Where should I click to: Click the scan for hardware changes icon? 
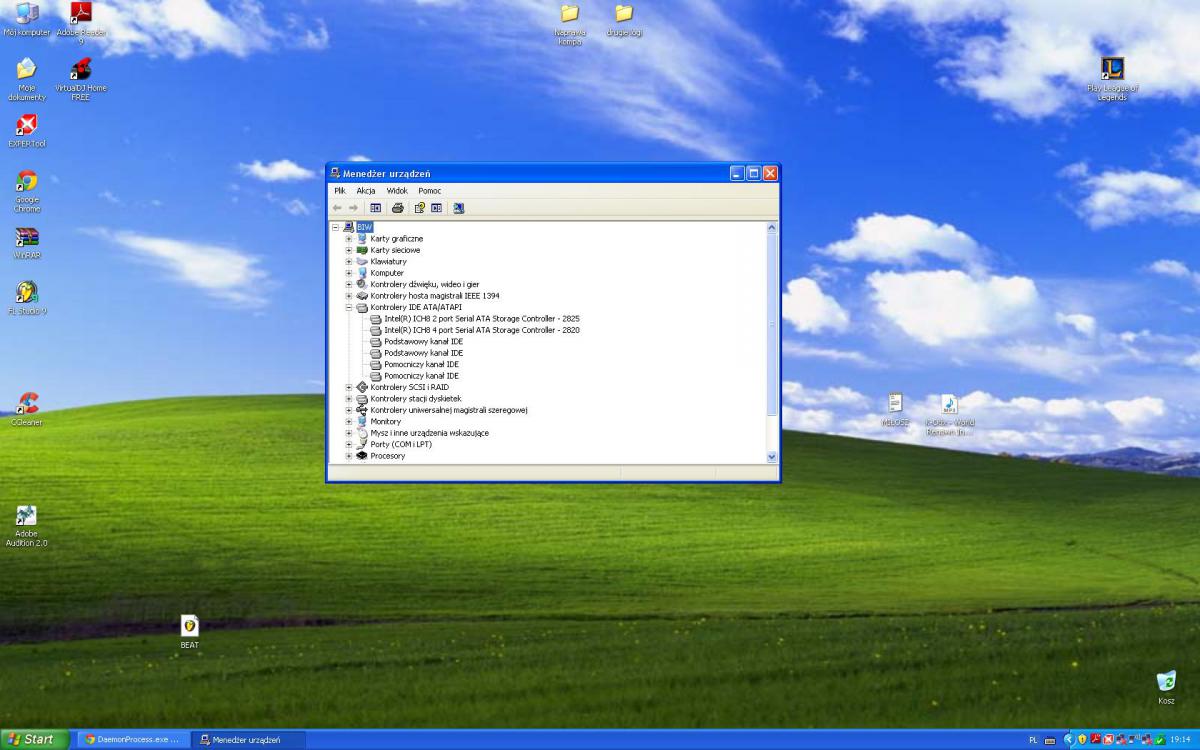[458, 208]
